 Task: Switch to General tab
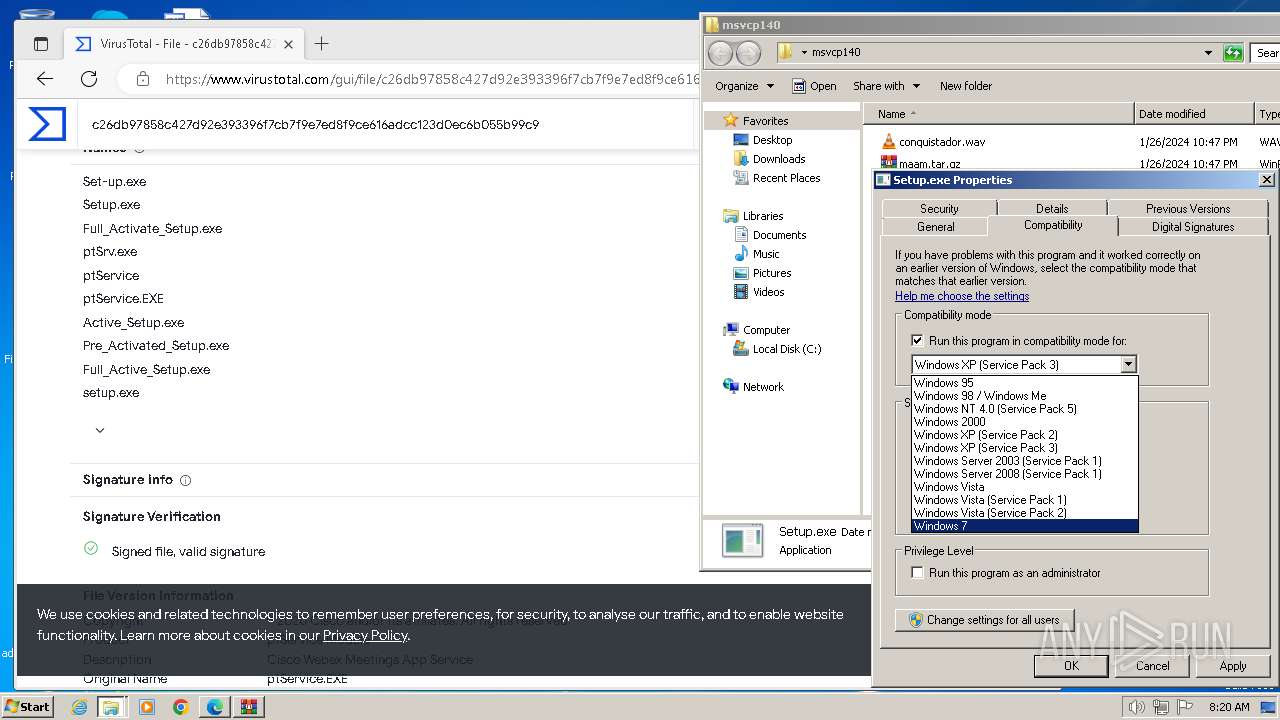tap(936, 227)
